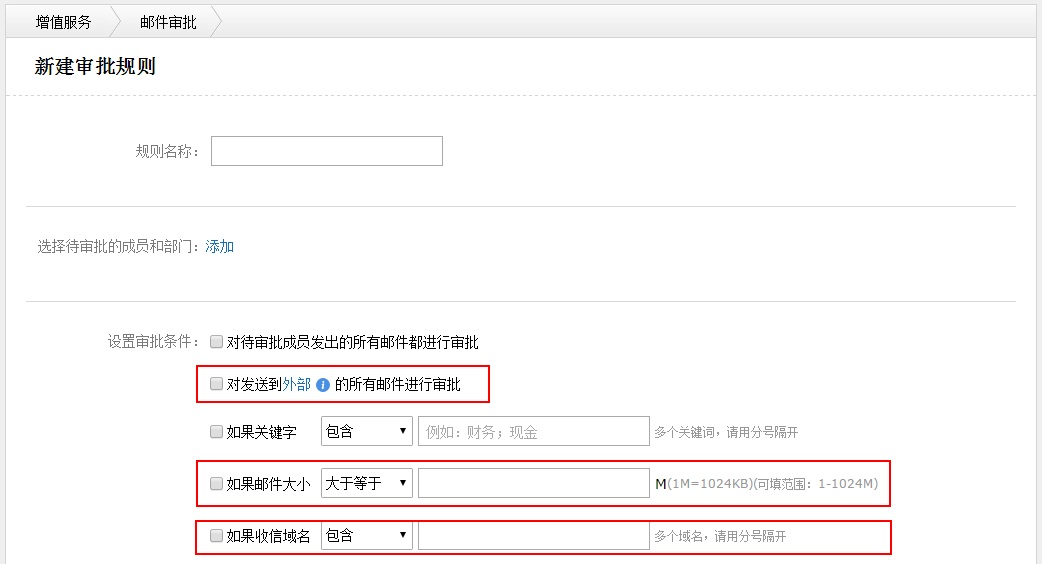Click the info icon next to 外部
Image resolution: width=1042 pixels, height=564 pixels.
[322, 384]
